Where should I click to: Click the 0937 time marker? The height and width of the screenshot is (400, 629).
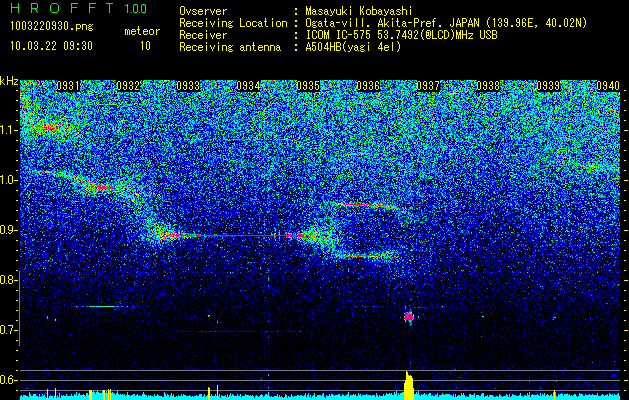[428, 86]
